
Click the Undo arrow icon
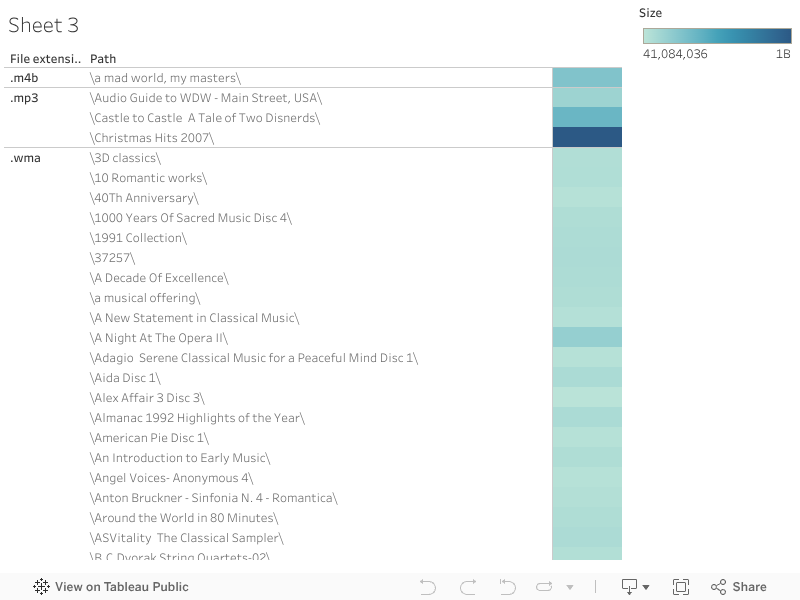[x=428, y=587]
